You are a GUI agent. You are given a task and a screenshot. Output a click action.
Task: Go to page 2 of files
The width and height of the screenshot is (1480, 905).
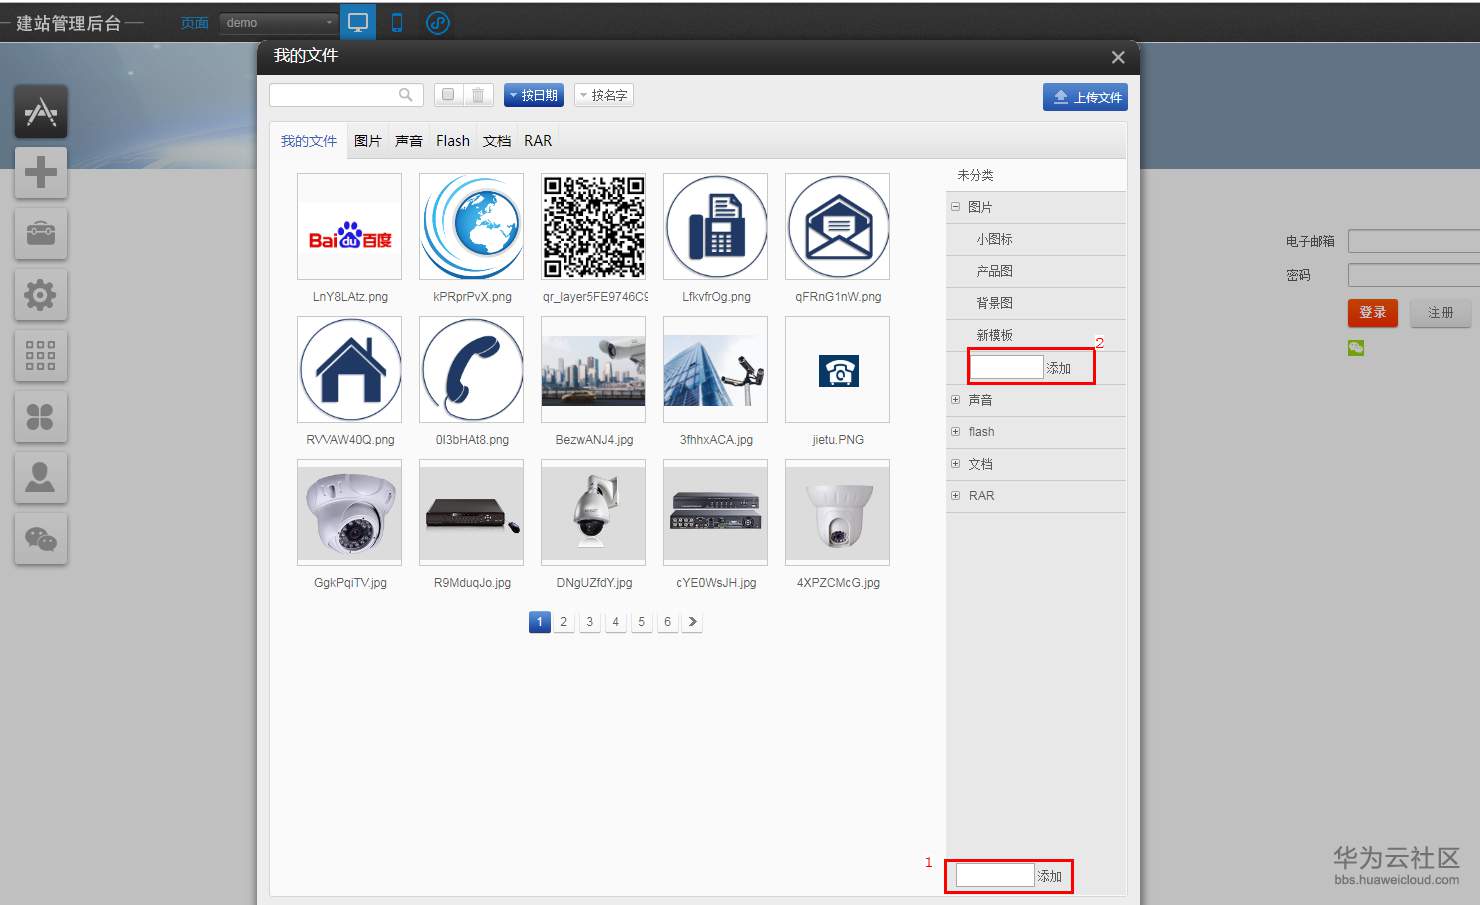coord(564,622)
